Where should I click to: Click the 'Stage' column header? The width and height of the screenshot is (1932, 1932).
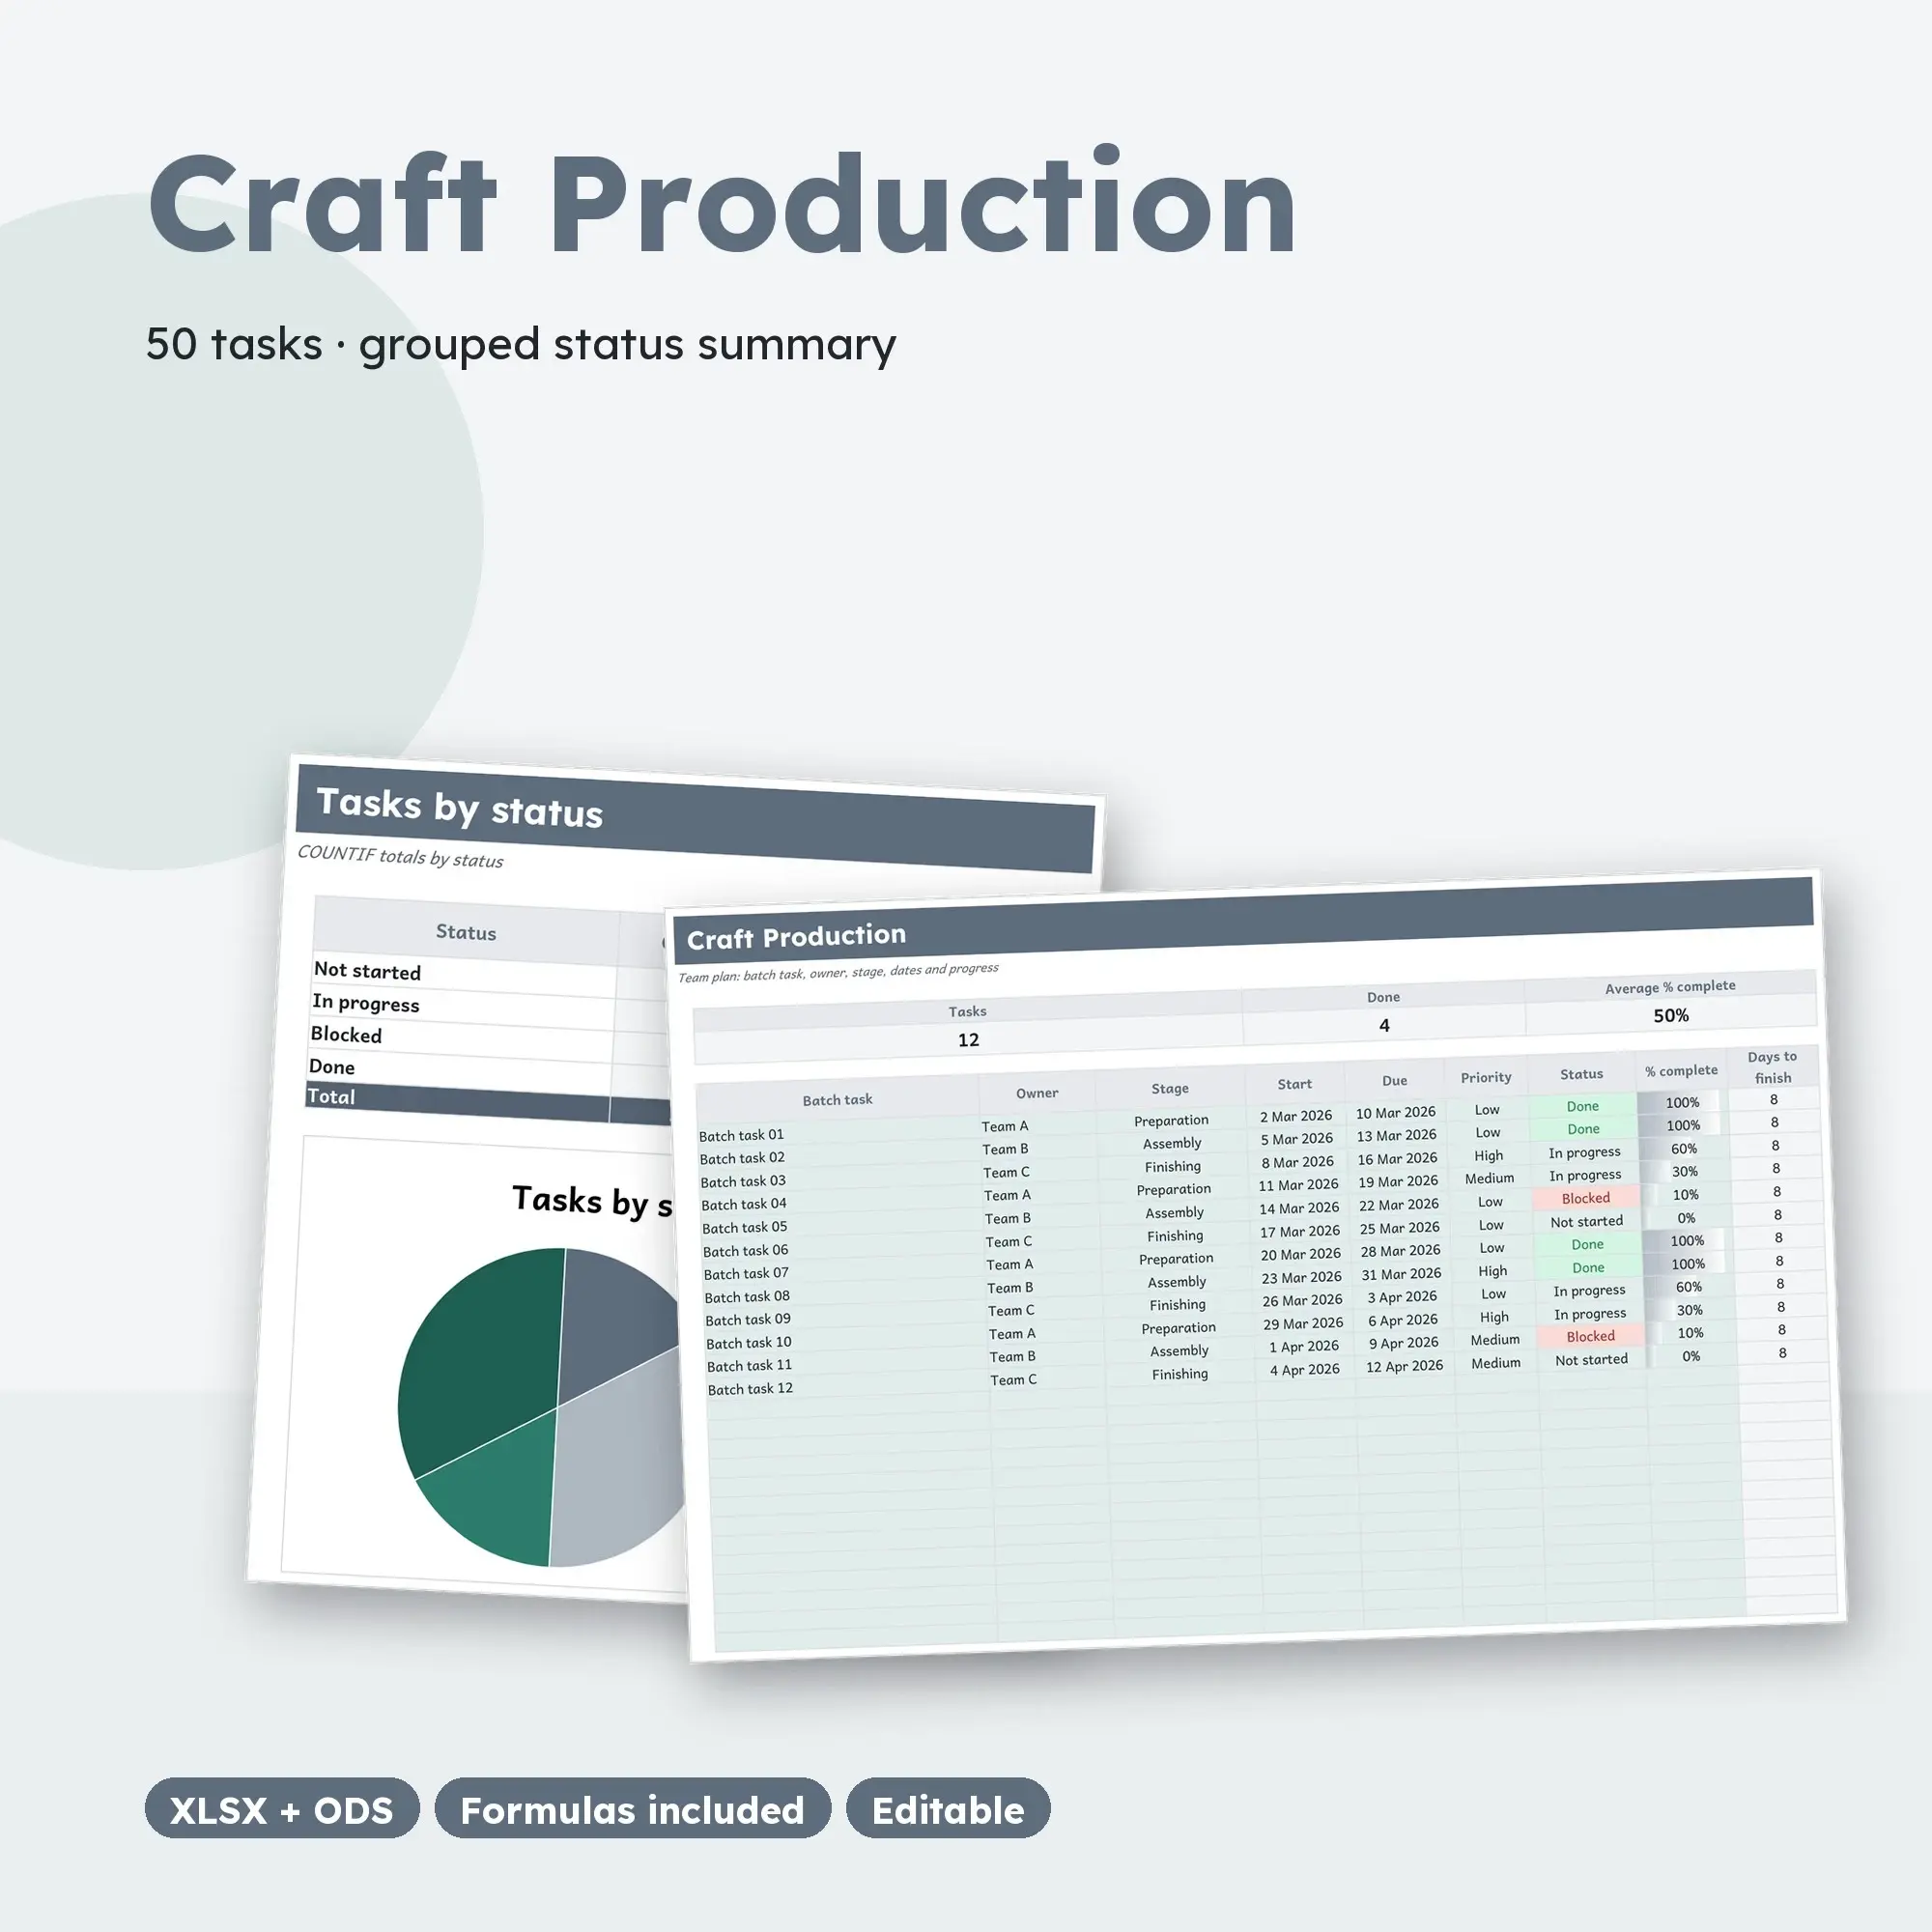1170,1088
